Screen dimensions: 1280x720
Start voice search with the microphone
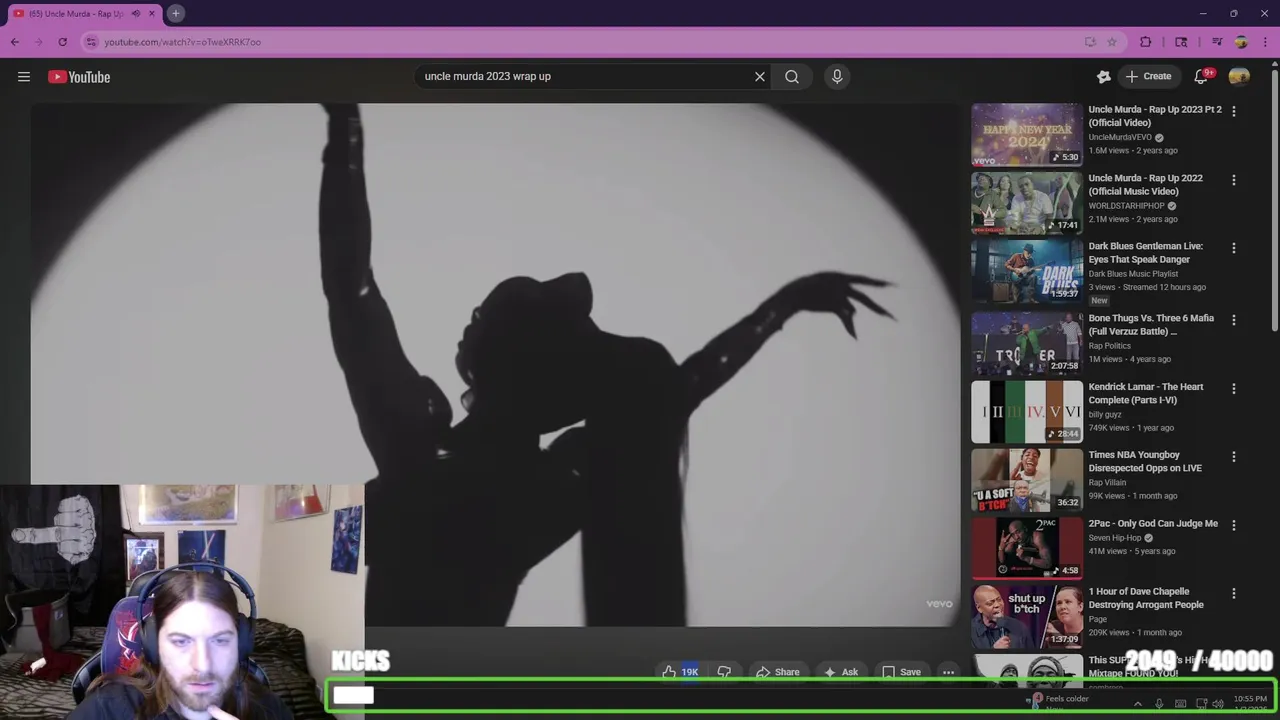pos(837,76)
